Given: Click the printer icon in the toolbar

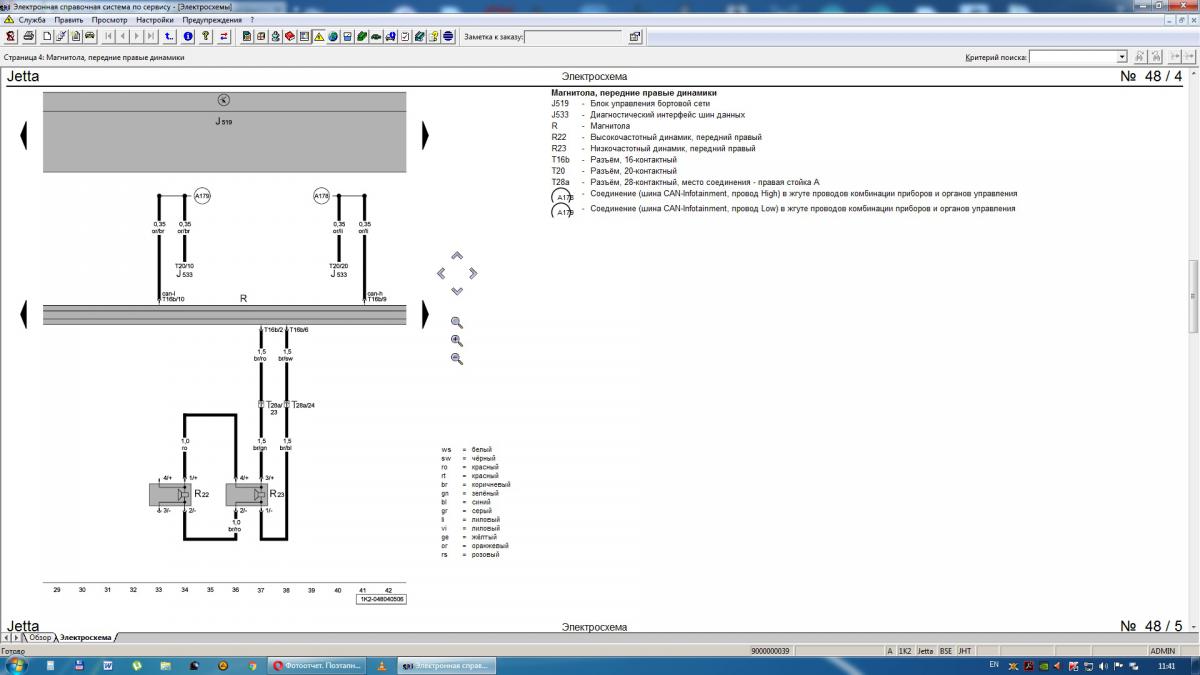Looking at the screenshot, I should [x=29, y=37].
